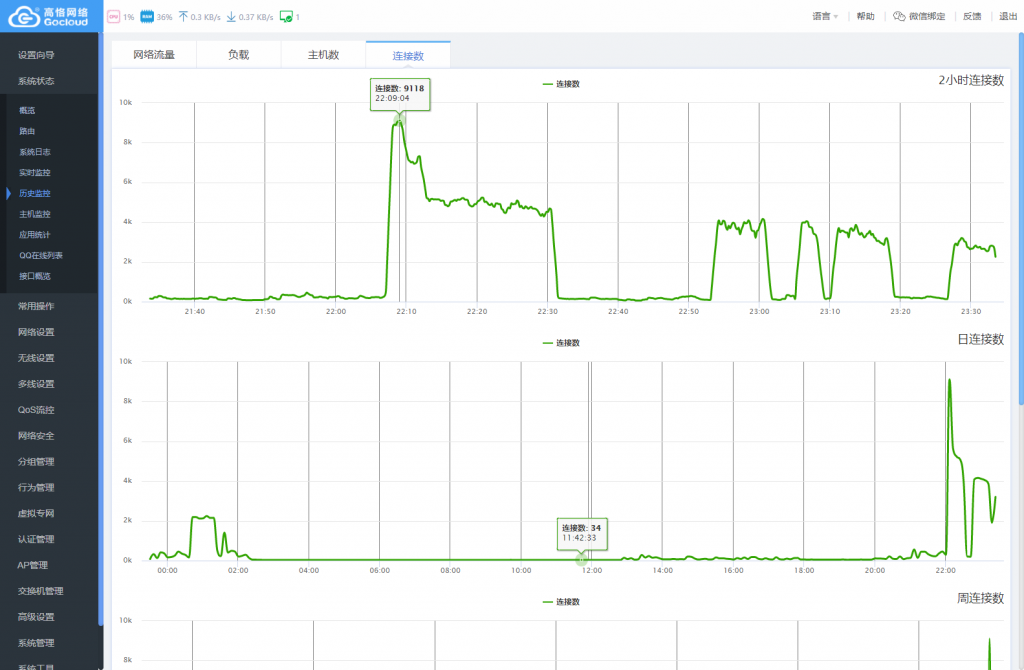Switch to the 负载 tab
This screenshot has height=670, width=1024.
pyautogui.click(x=238, y=55)
